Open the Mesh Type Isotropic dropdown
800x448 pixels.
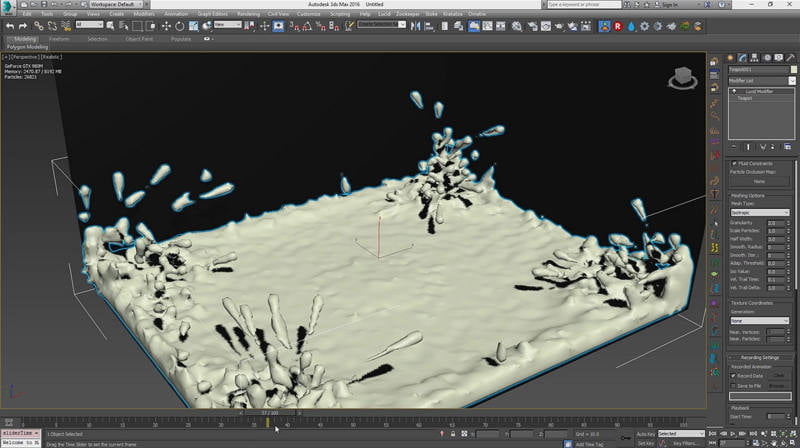click(759, 212)
